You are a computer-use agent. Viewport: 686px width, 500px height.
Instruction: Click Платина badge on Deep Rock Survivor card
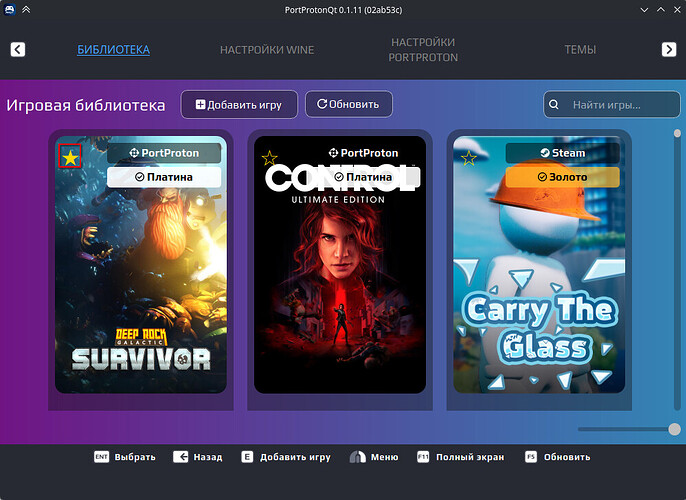164,177
